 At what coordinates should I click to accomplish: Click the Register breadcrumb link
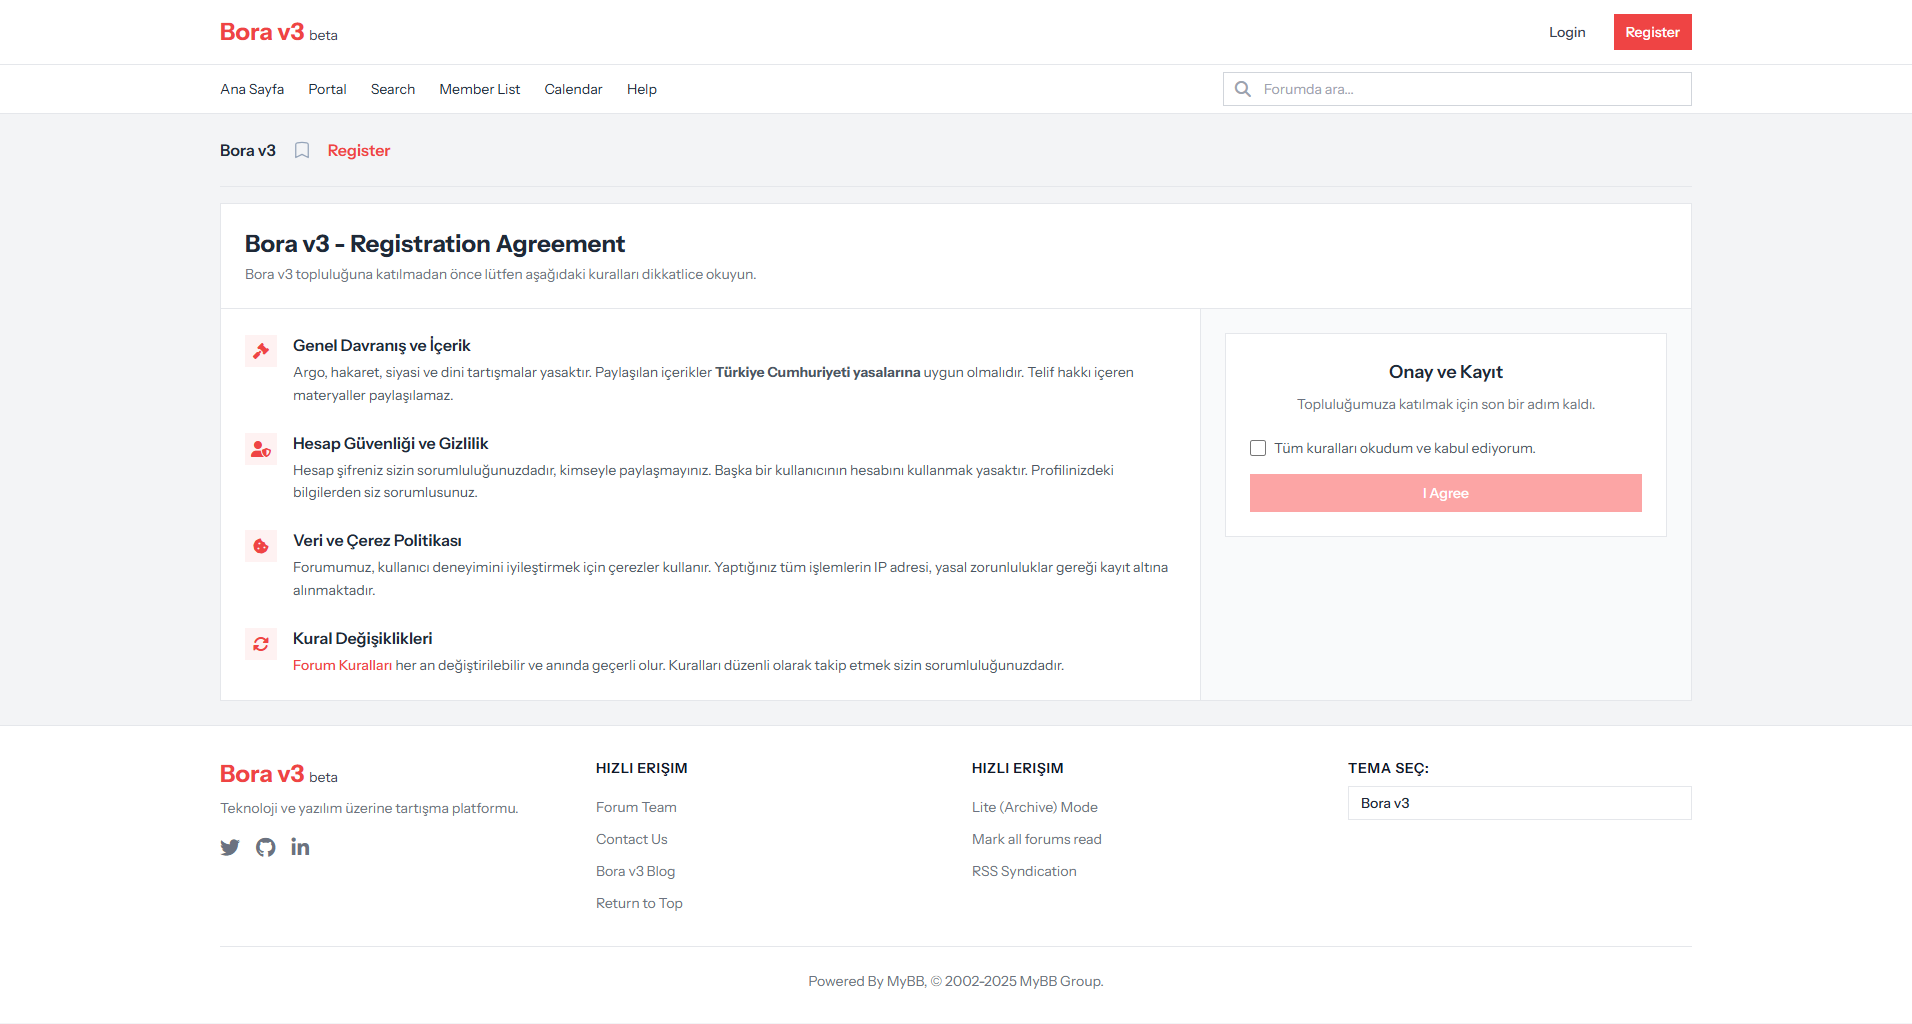click(x=359, y=150)
